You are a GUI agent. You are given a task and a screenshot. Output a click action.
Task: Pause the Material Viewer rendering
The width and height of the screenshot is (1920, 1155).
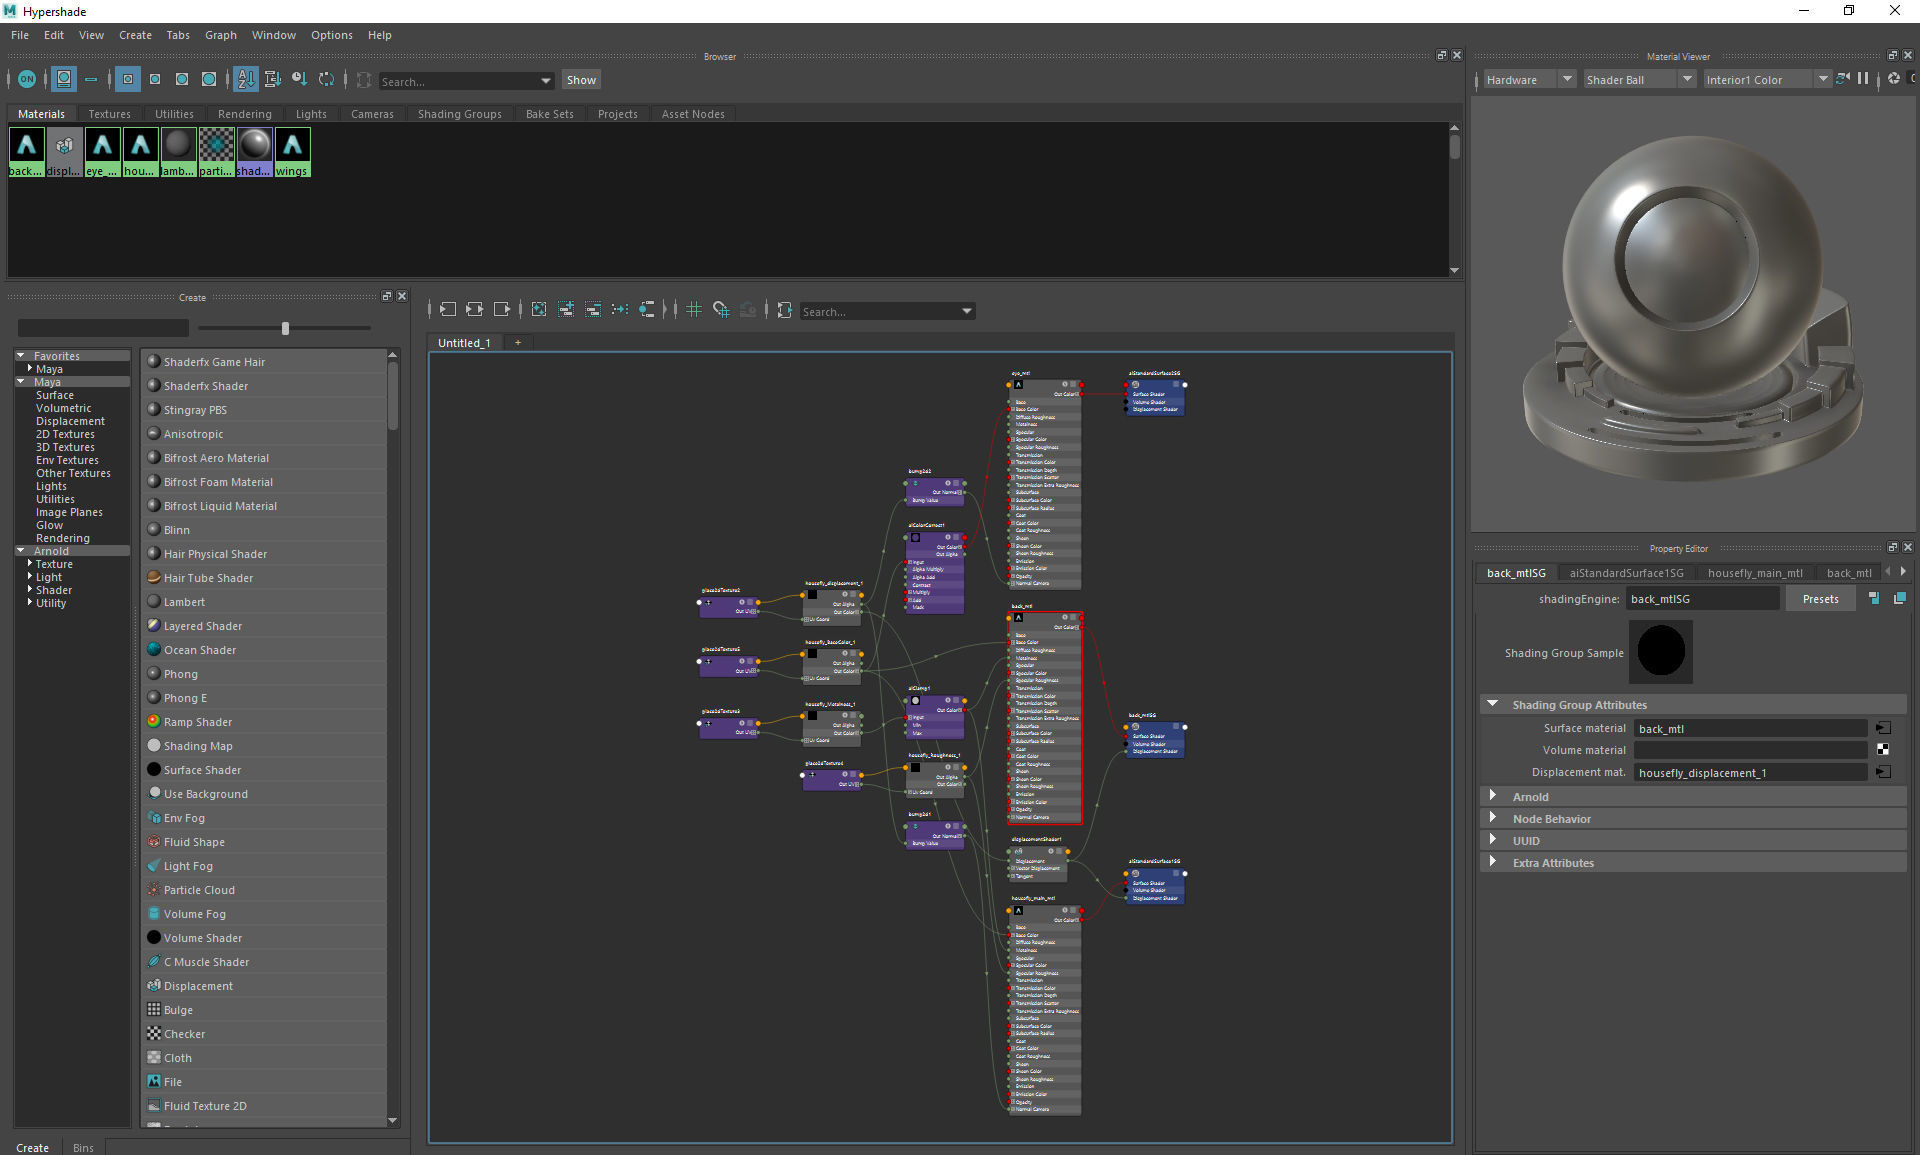1863,79
